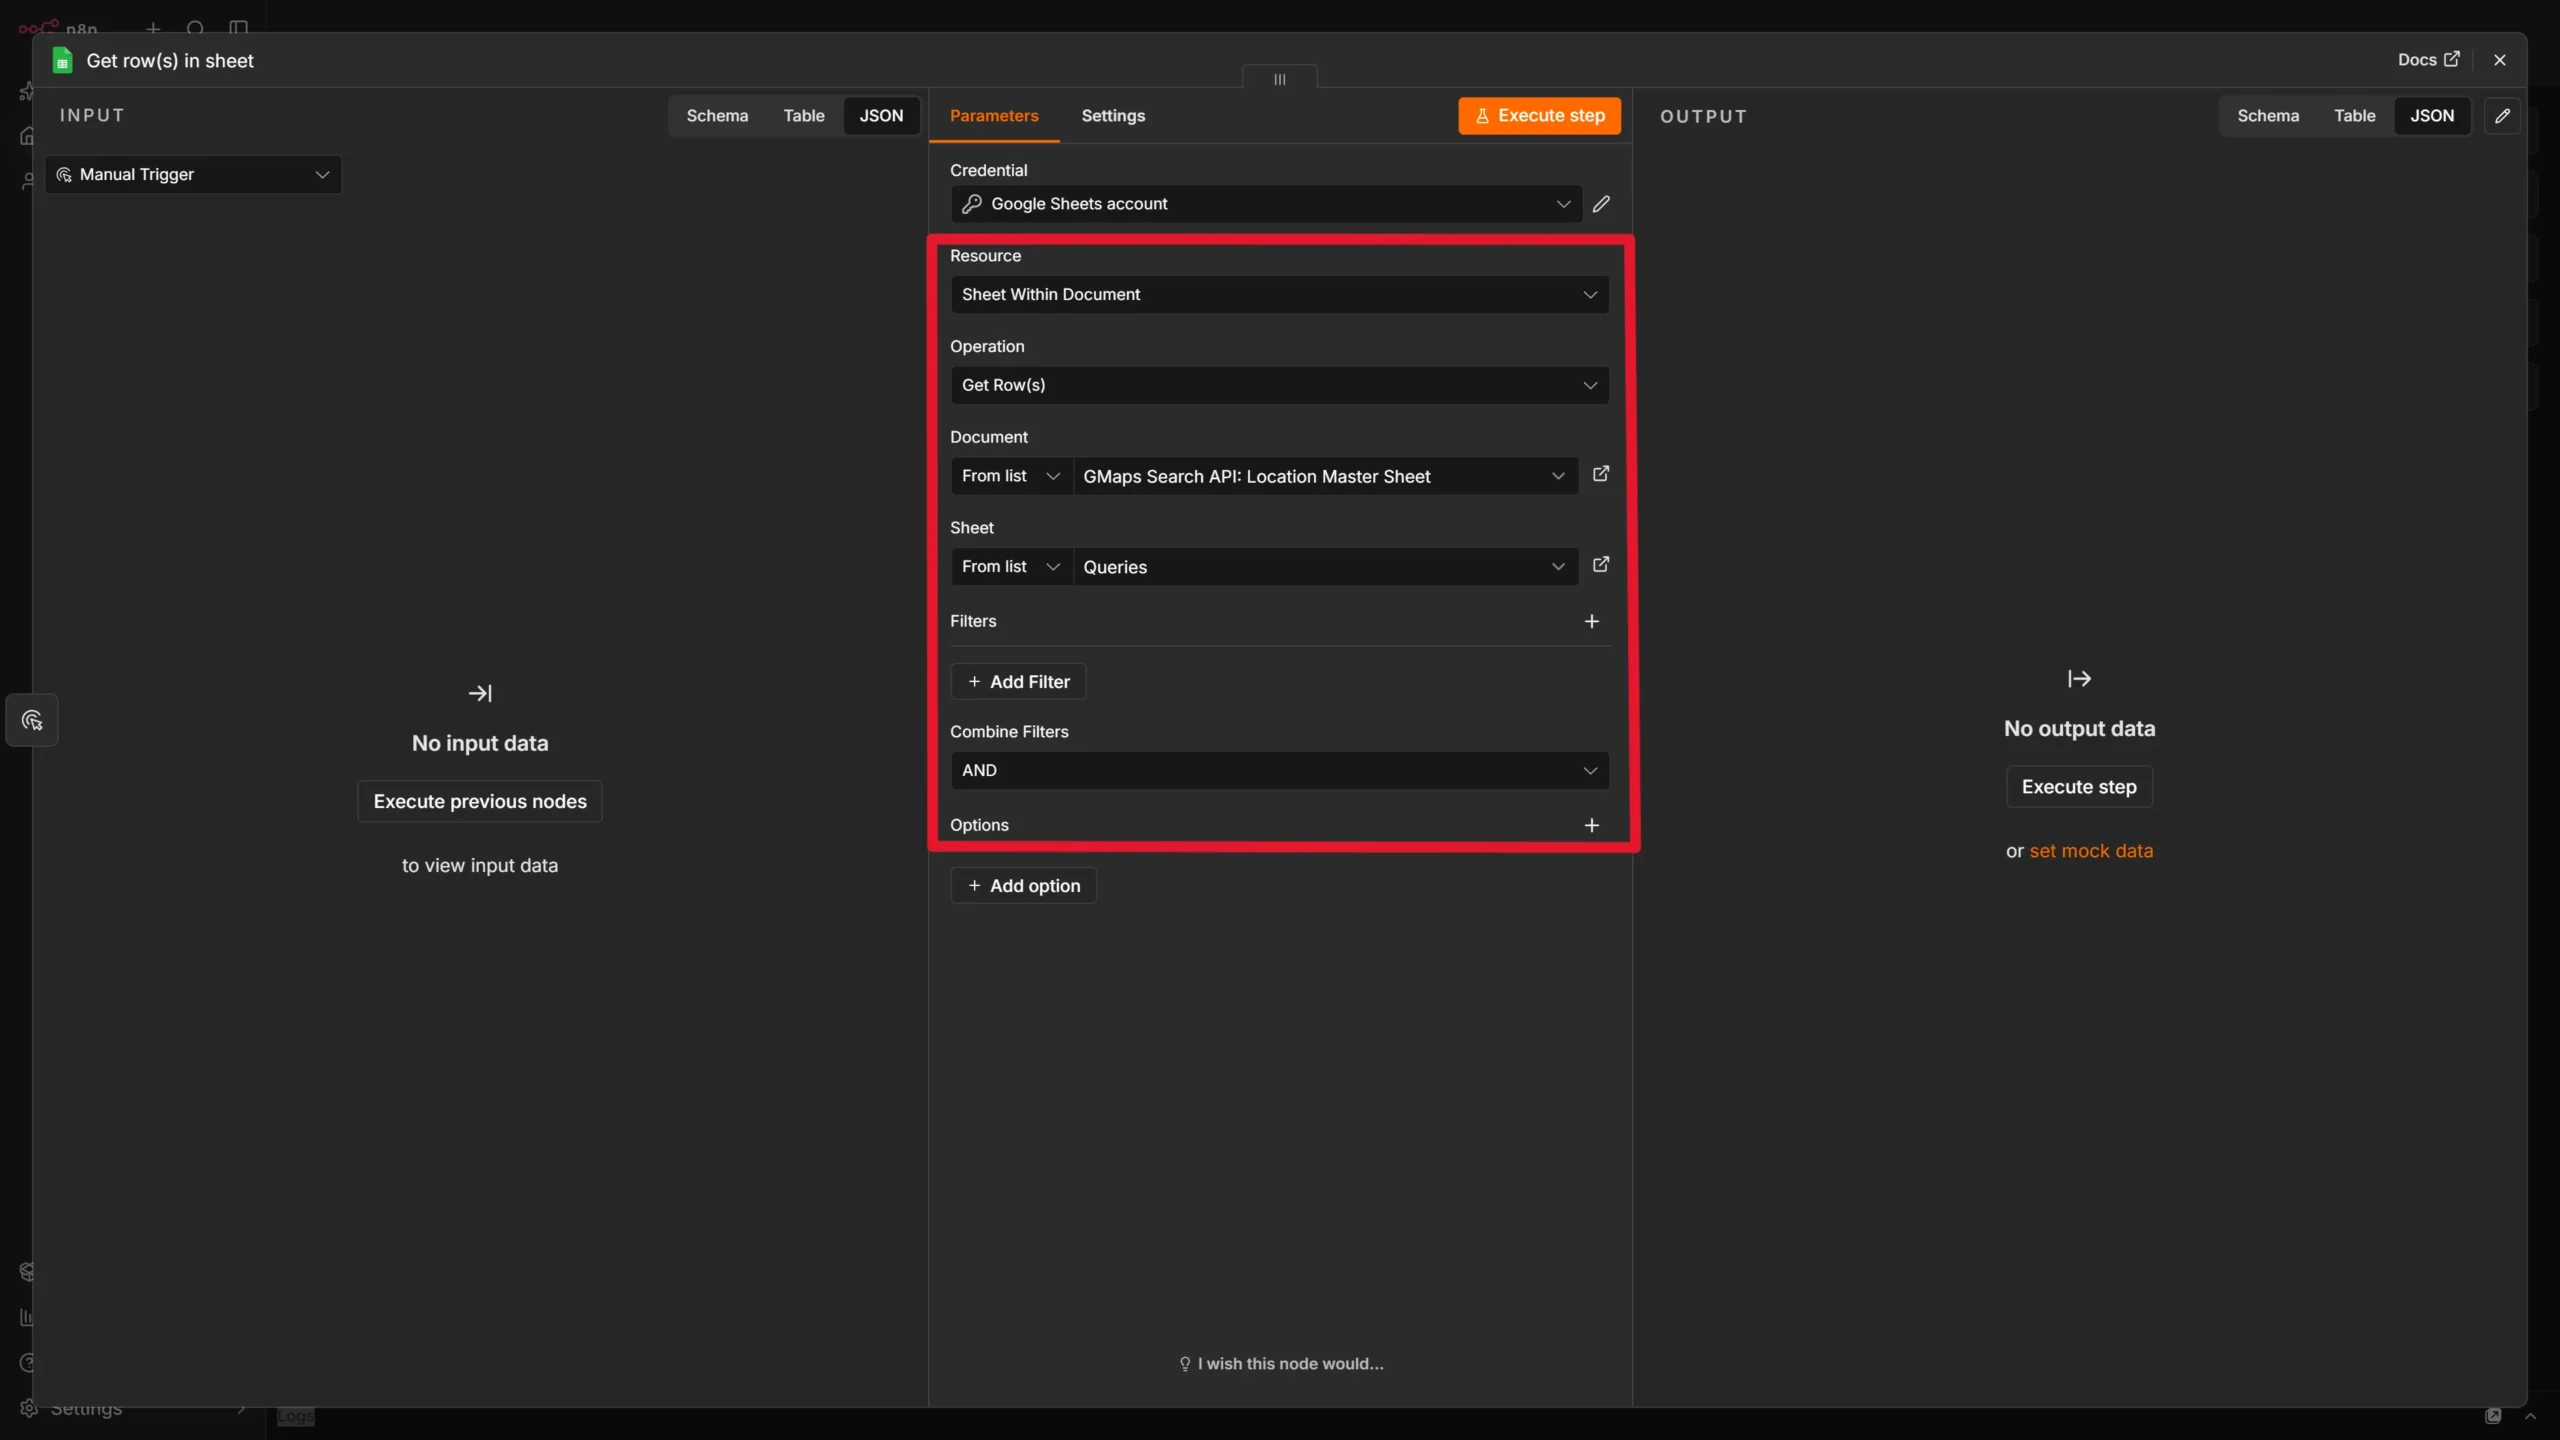Screen dimensions: 2560x1440
Task: Open the Resource Sheet Within Document dropdown
Action: pos(1280,295)
